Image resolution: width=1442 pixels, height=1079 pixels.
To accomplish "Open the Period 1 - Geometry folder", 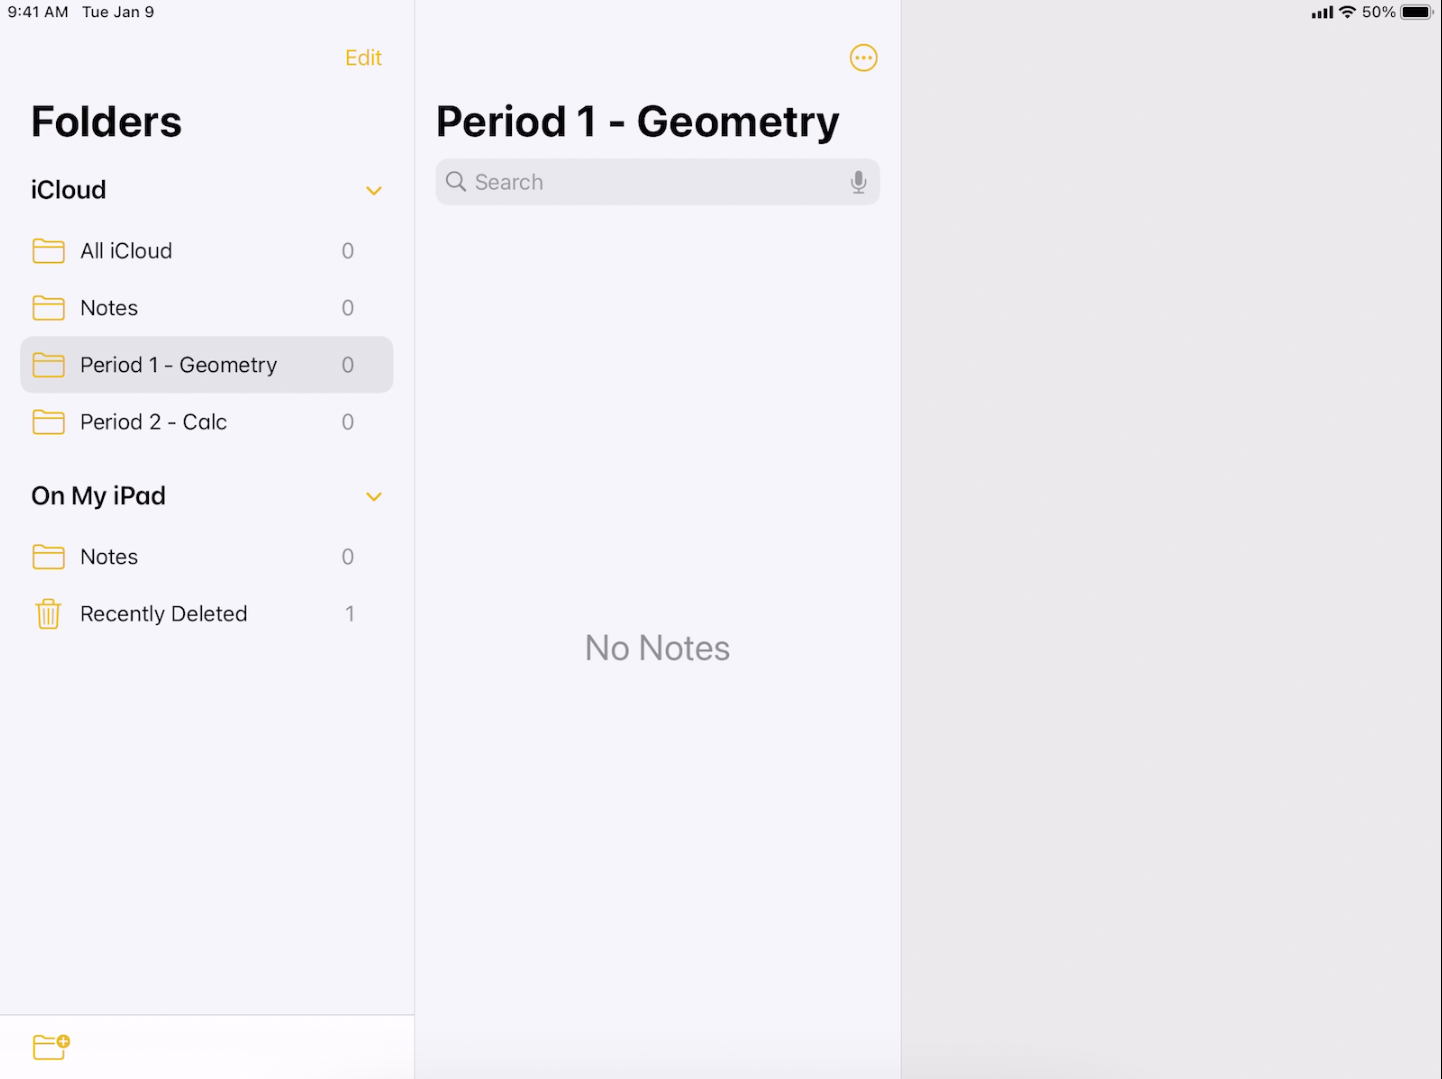I will click(179, 365).
